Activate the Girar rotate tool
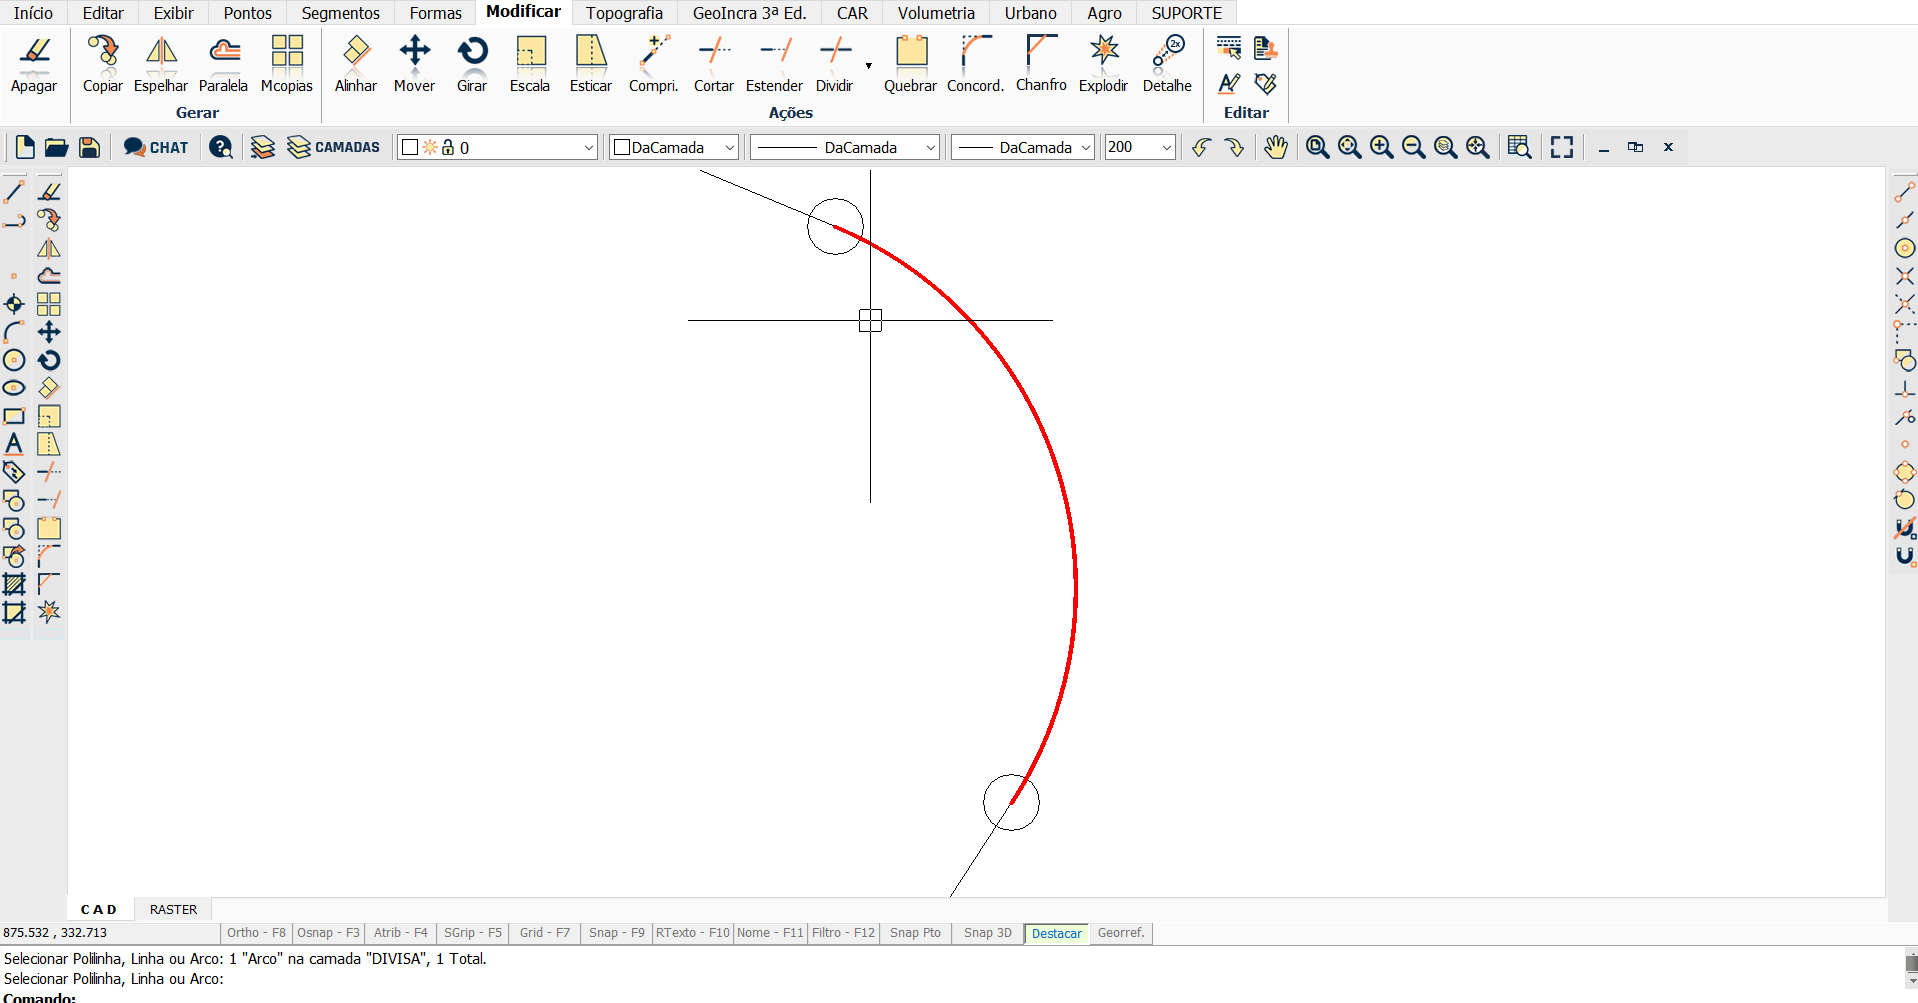1918x1003 pixels. click(x=472, y=64)
